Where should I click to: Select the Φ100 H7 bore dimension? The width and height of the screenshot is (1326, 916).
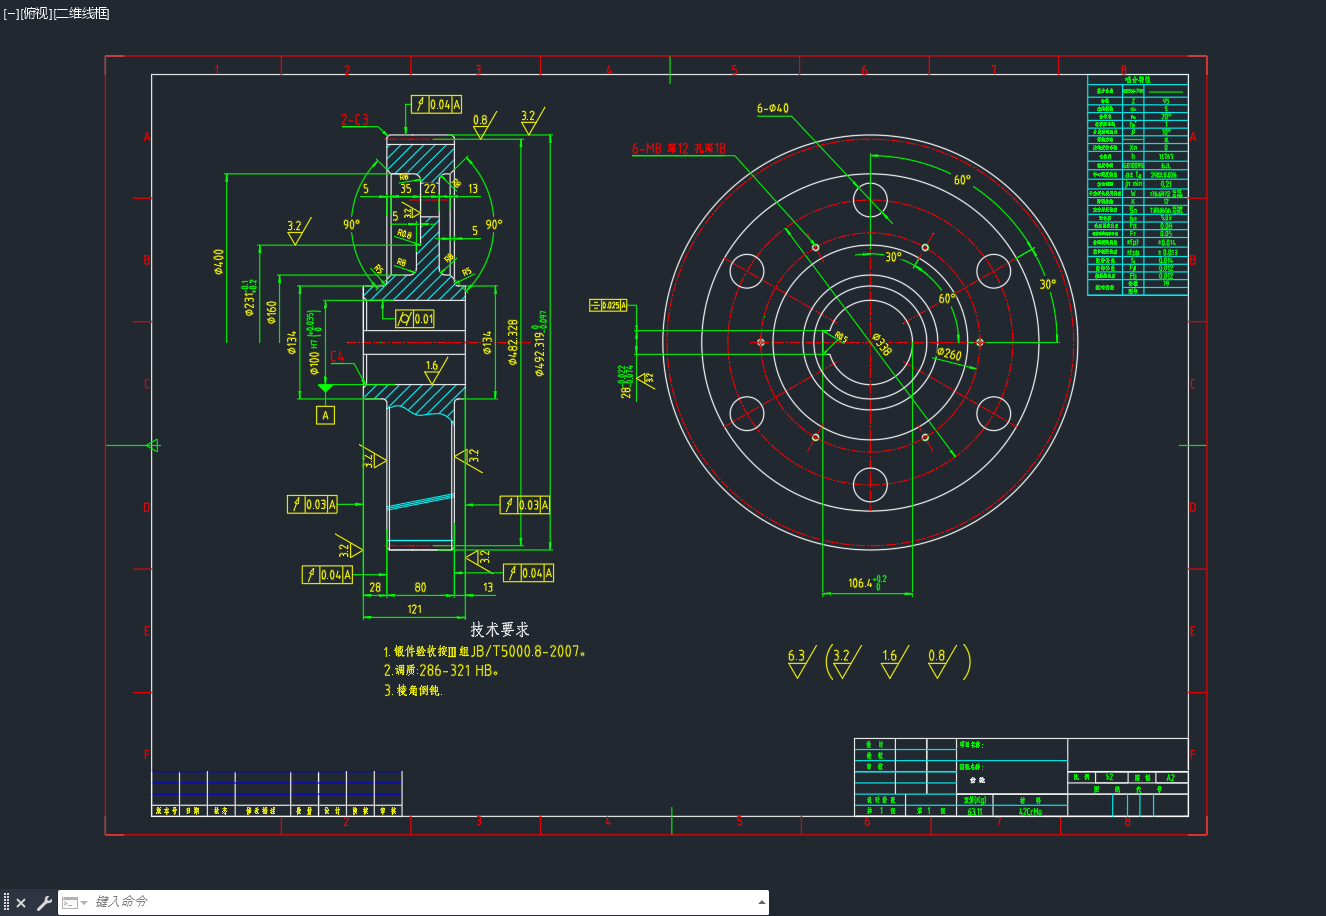(x=314, y=342)
